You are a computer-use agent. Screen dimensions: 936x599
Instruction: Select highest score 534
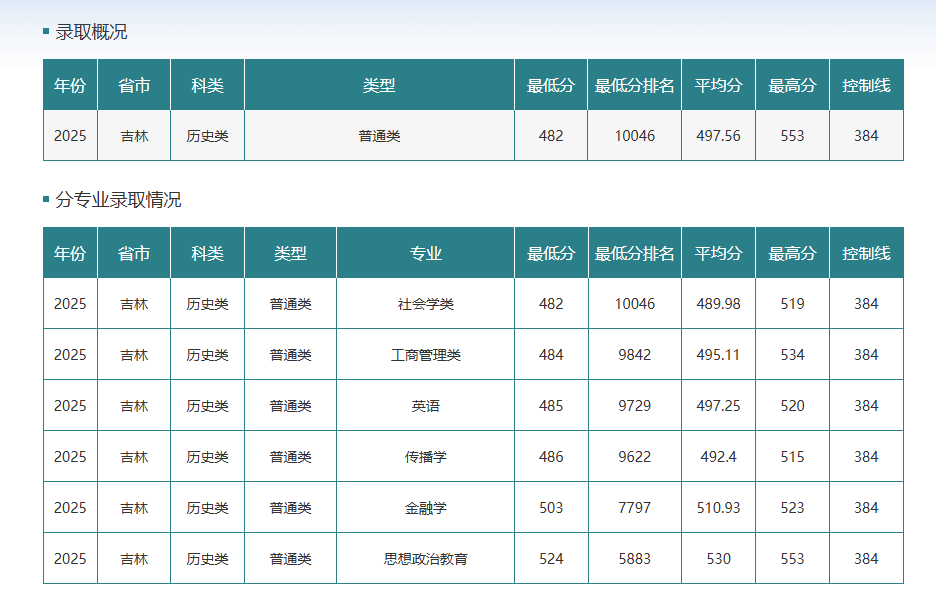(x=792, y=355)
